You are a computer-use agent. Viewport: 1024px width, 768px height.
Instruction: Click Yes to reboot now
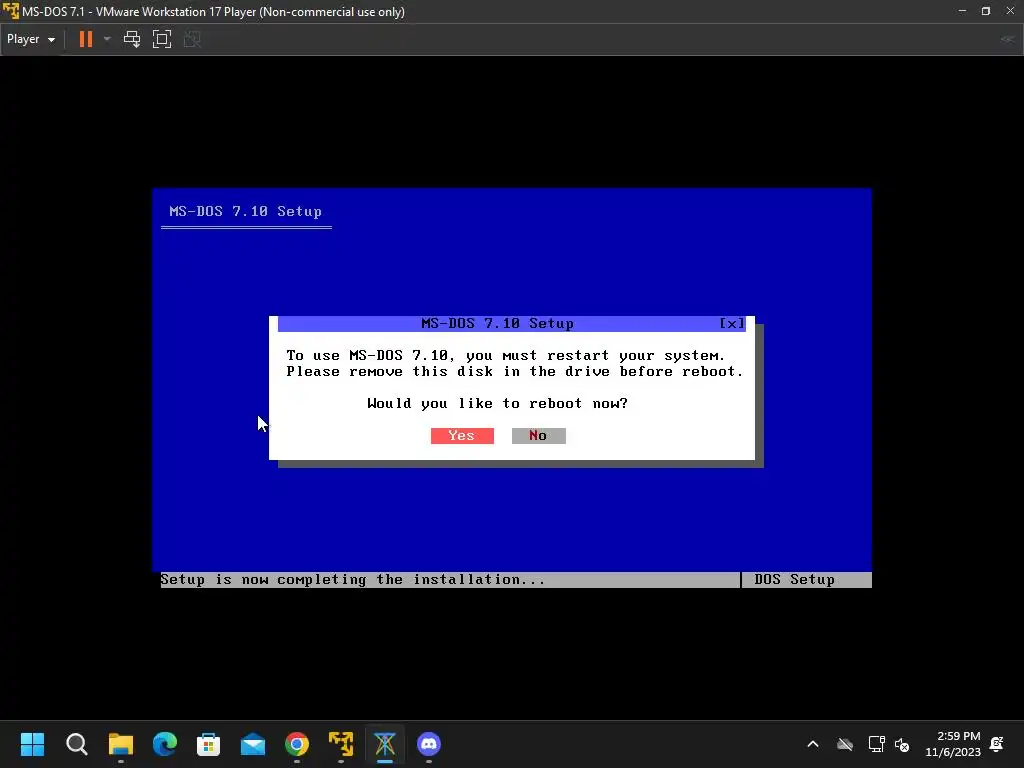click(462, 436)
